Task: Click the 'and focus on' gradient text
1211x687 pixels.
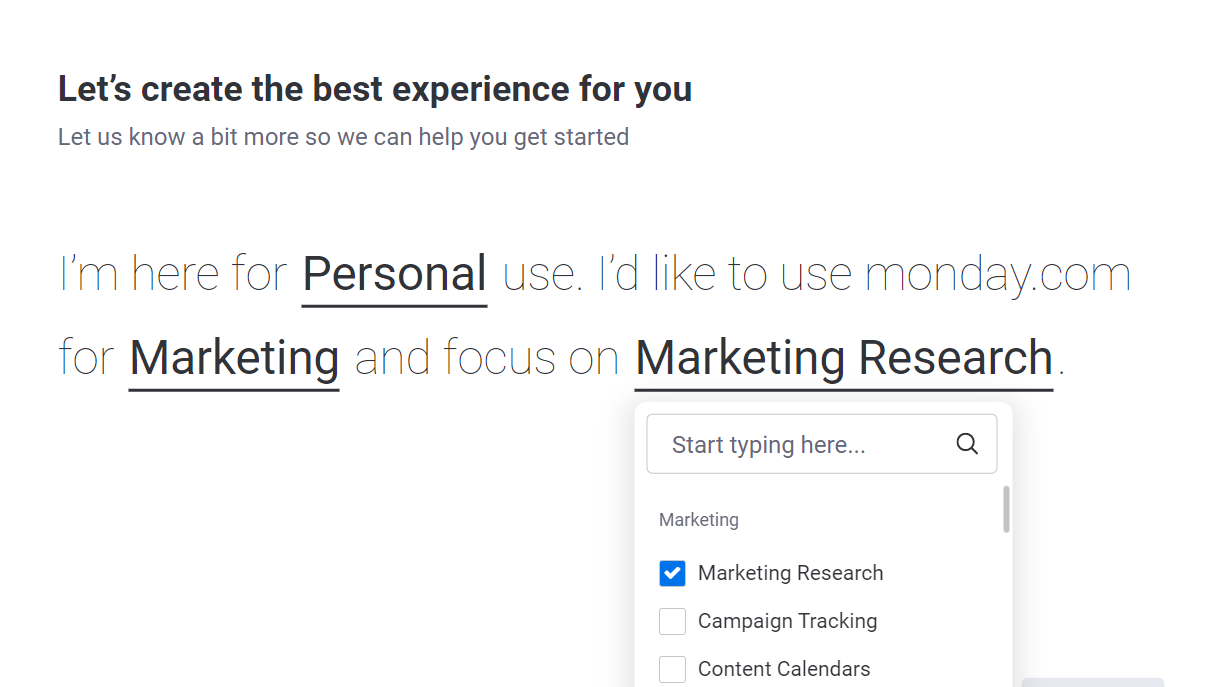Action: point(487,358)
